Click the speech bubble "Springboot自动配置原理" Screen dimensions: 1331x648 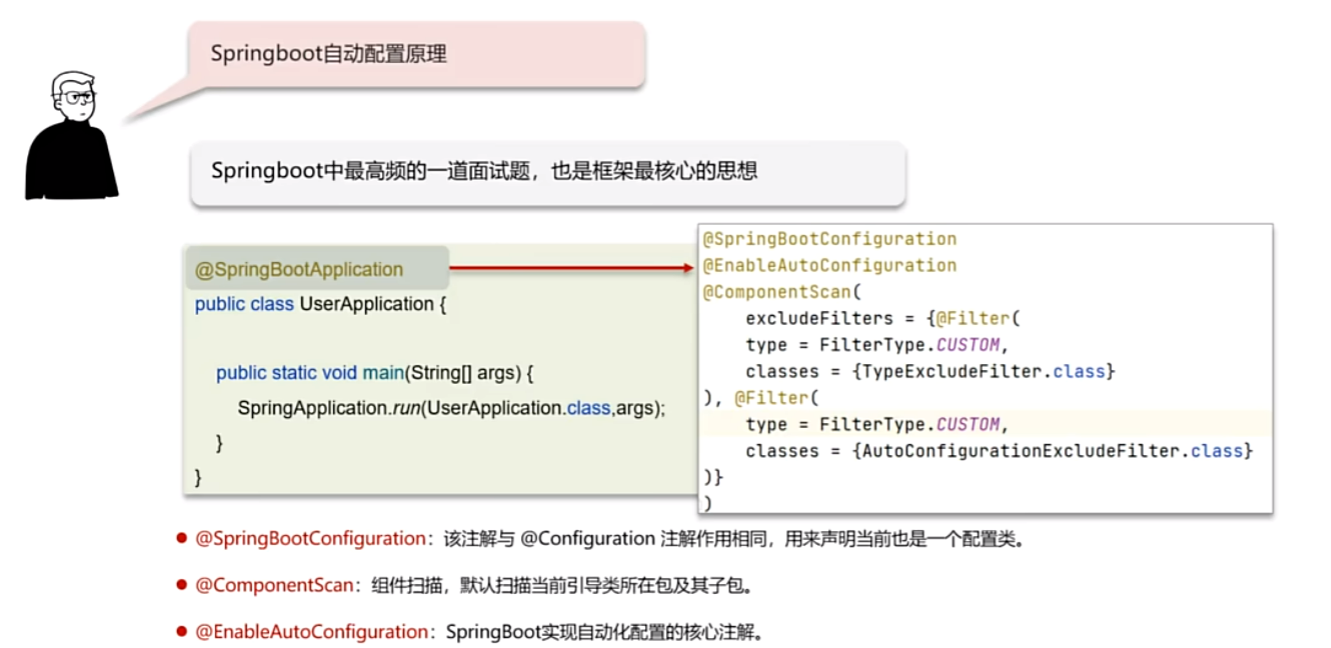pyautogui.click(x=416, y=54)
